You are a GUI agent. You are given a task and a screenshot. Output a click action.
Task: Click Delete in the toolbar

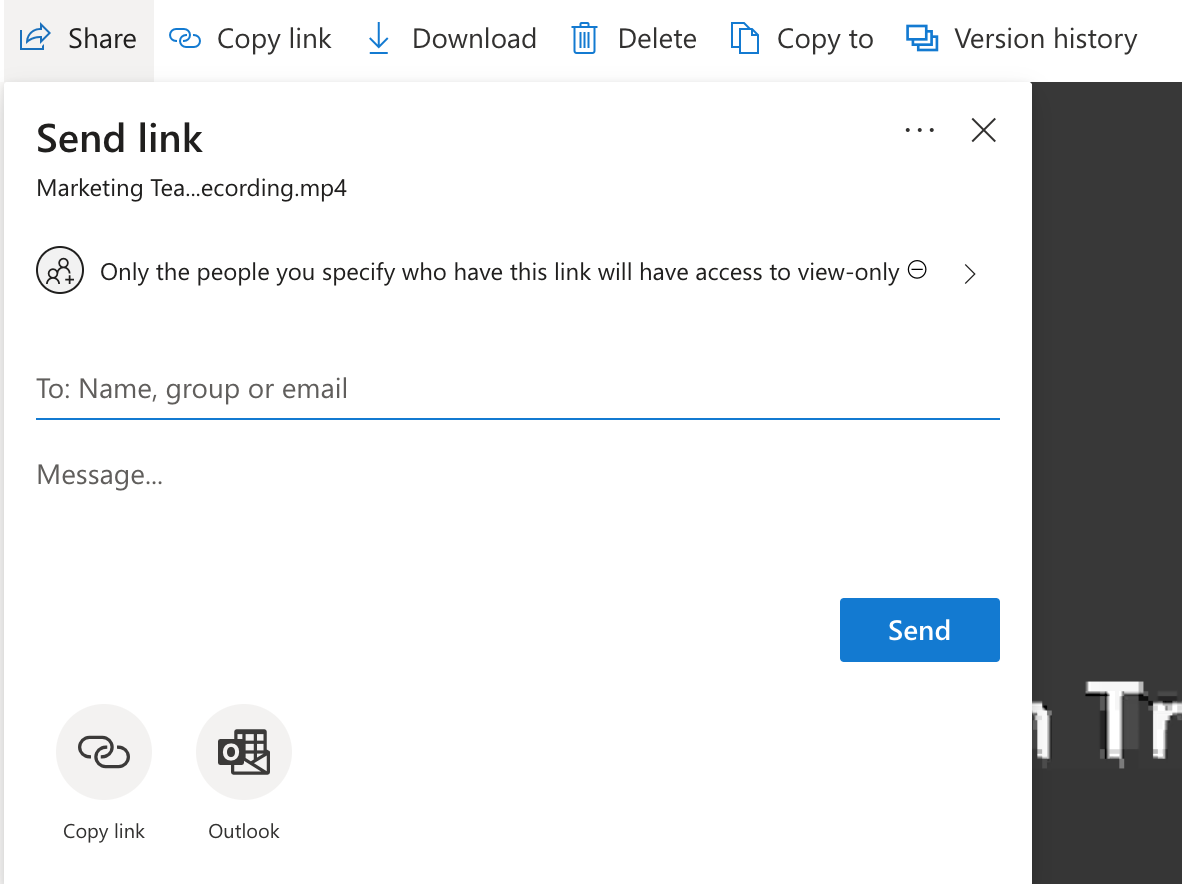pyautogui.click(x=633, y=38)
